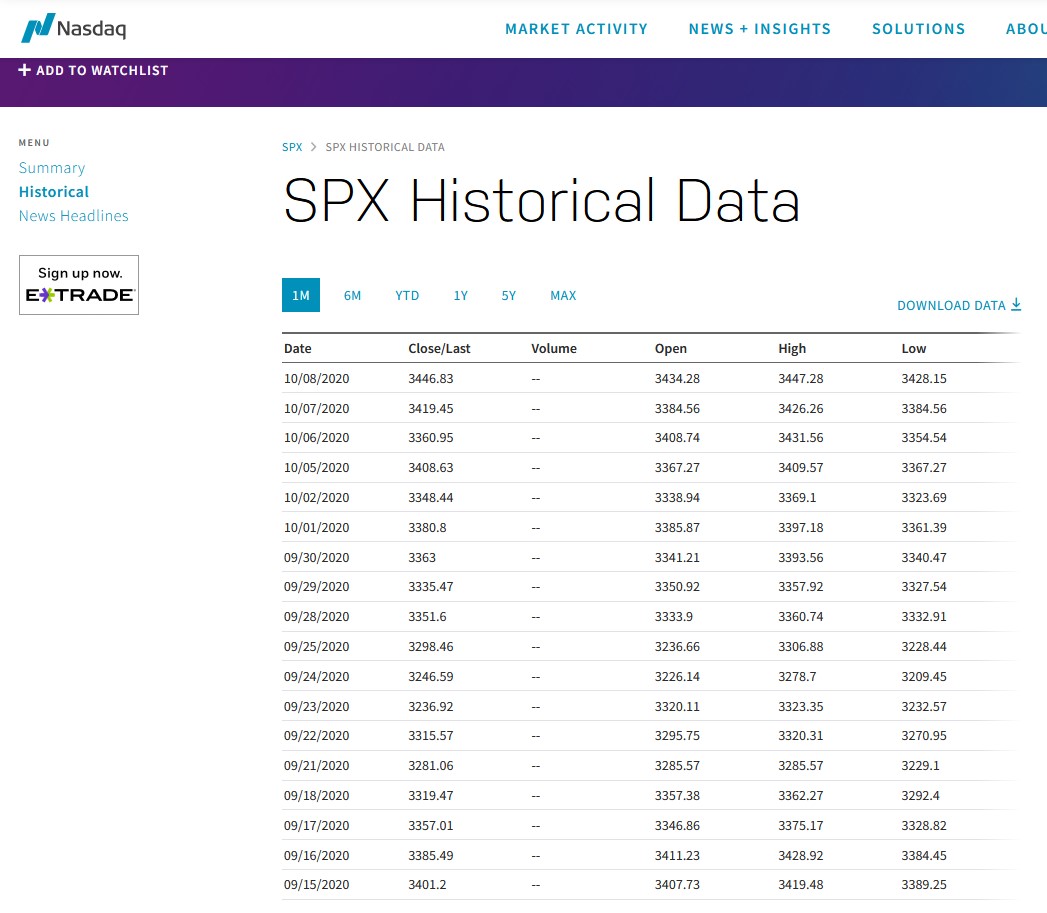This screenshot has height=913, width=1047.
Task: Click the download arrow icon beside Download Data
Action: (x=1016, y=304)
